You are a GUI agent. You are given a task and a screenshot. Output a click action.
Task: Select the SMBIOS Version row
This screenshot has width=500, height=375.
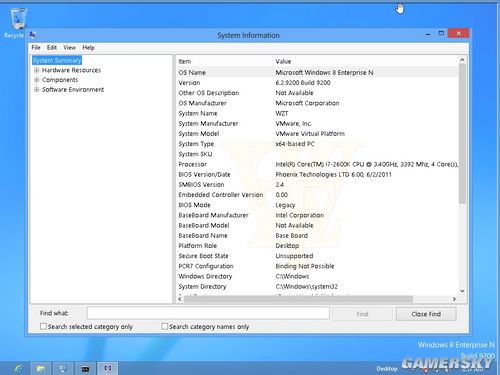coord(317,185)
